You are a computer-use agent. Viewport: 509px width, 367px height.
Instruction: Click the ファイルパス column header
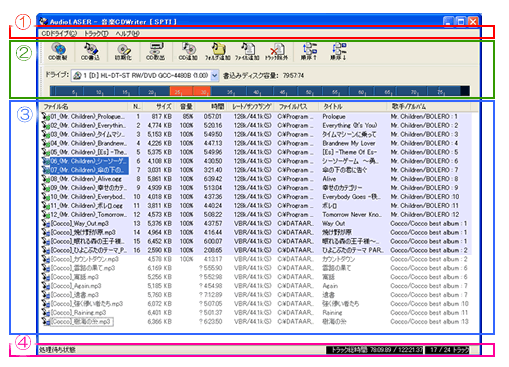tap(296, 107)
